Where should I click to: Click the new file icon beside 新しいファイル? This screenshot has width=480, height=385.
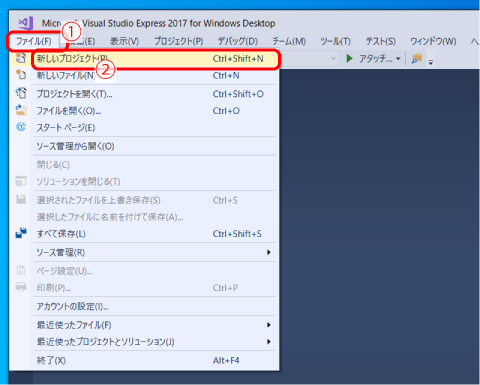tap(21, 75)
